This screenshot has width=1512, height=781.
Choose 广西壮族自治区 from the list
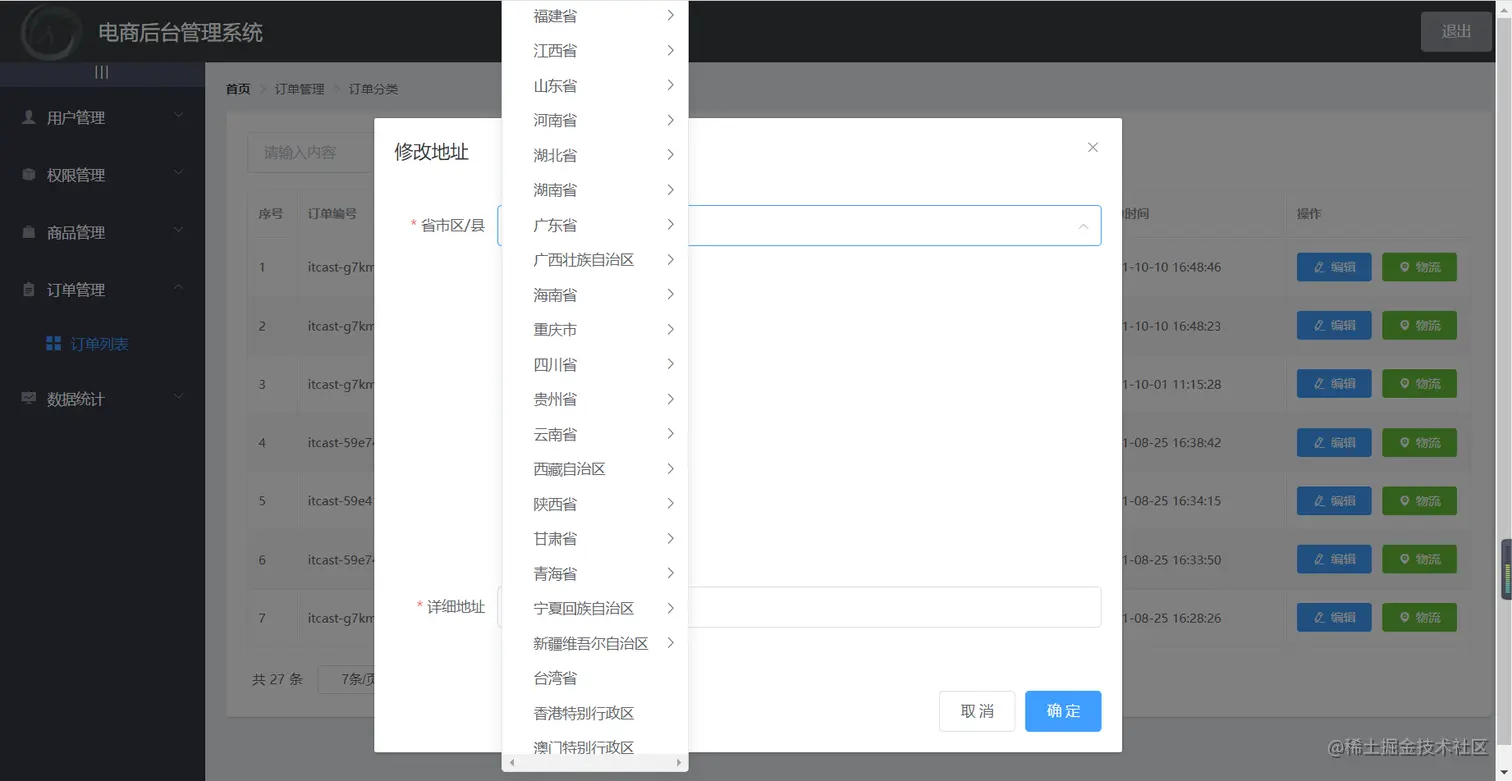click(x=595, y=260)
